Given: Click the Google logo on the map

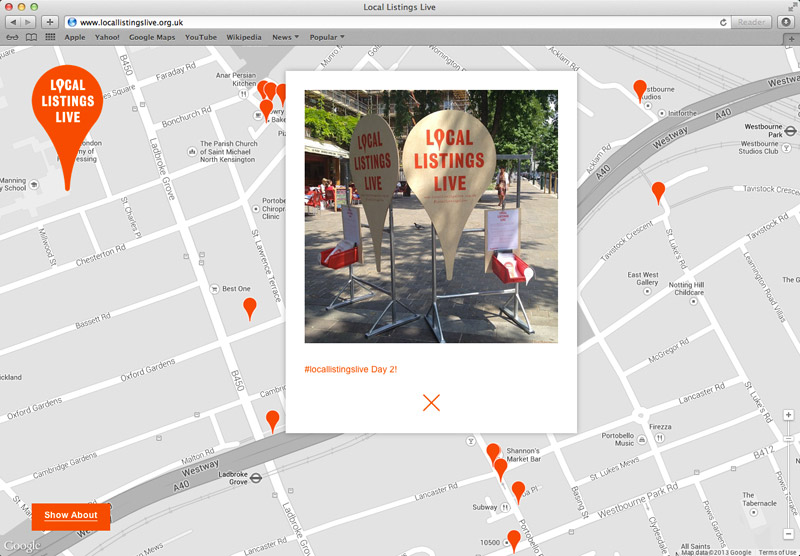Looking at the screenshot, I should pos(21,546).
